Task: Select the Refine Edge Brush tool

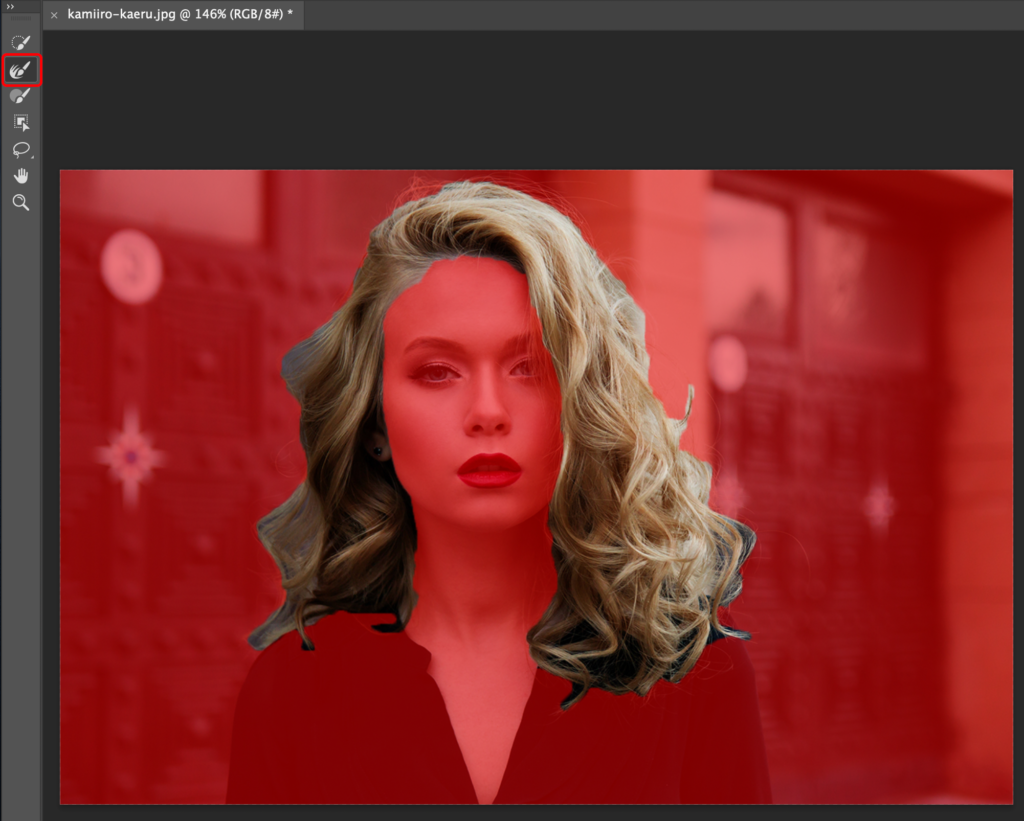Action: coord(21,70)
